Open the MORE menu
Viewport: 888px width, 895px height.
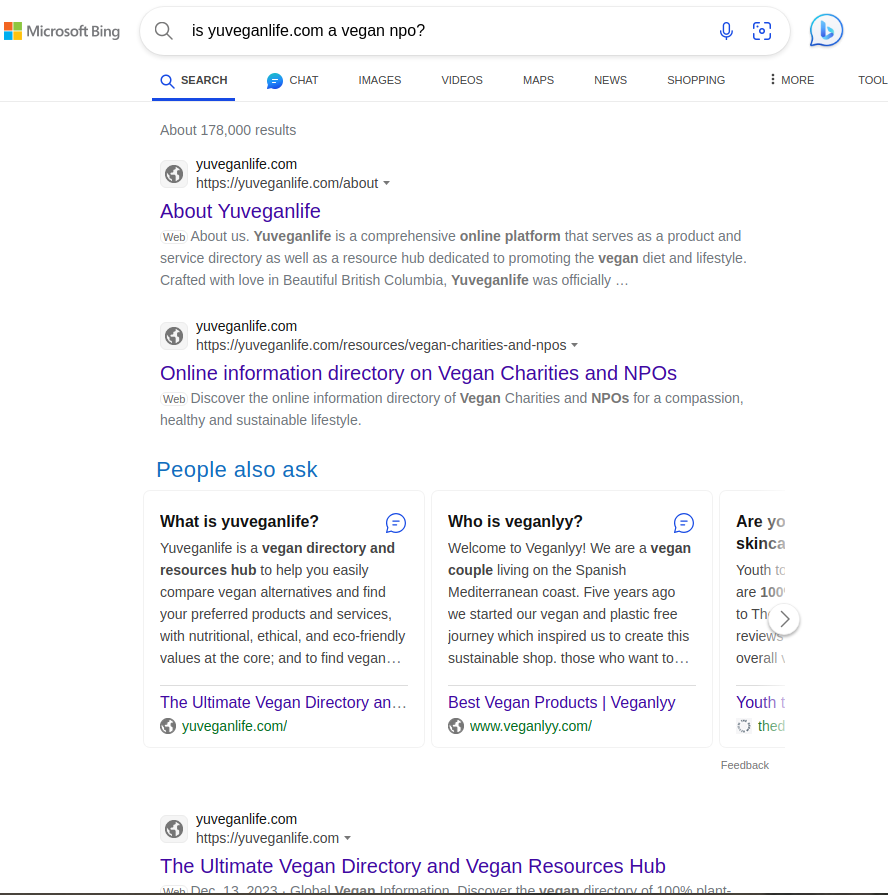pyautogui.click(x=792, y=80)
